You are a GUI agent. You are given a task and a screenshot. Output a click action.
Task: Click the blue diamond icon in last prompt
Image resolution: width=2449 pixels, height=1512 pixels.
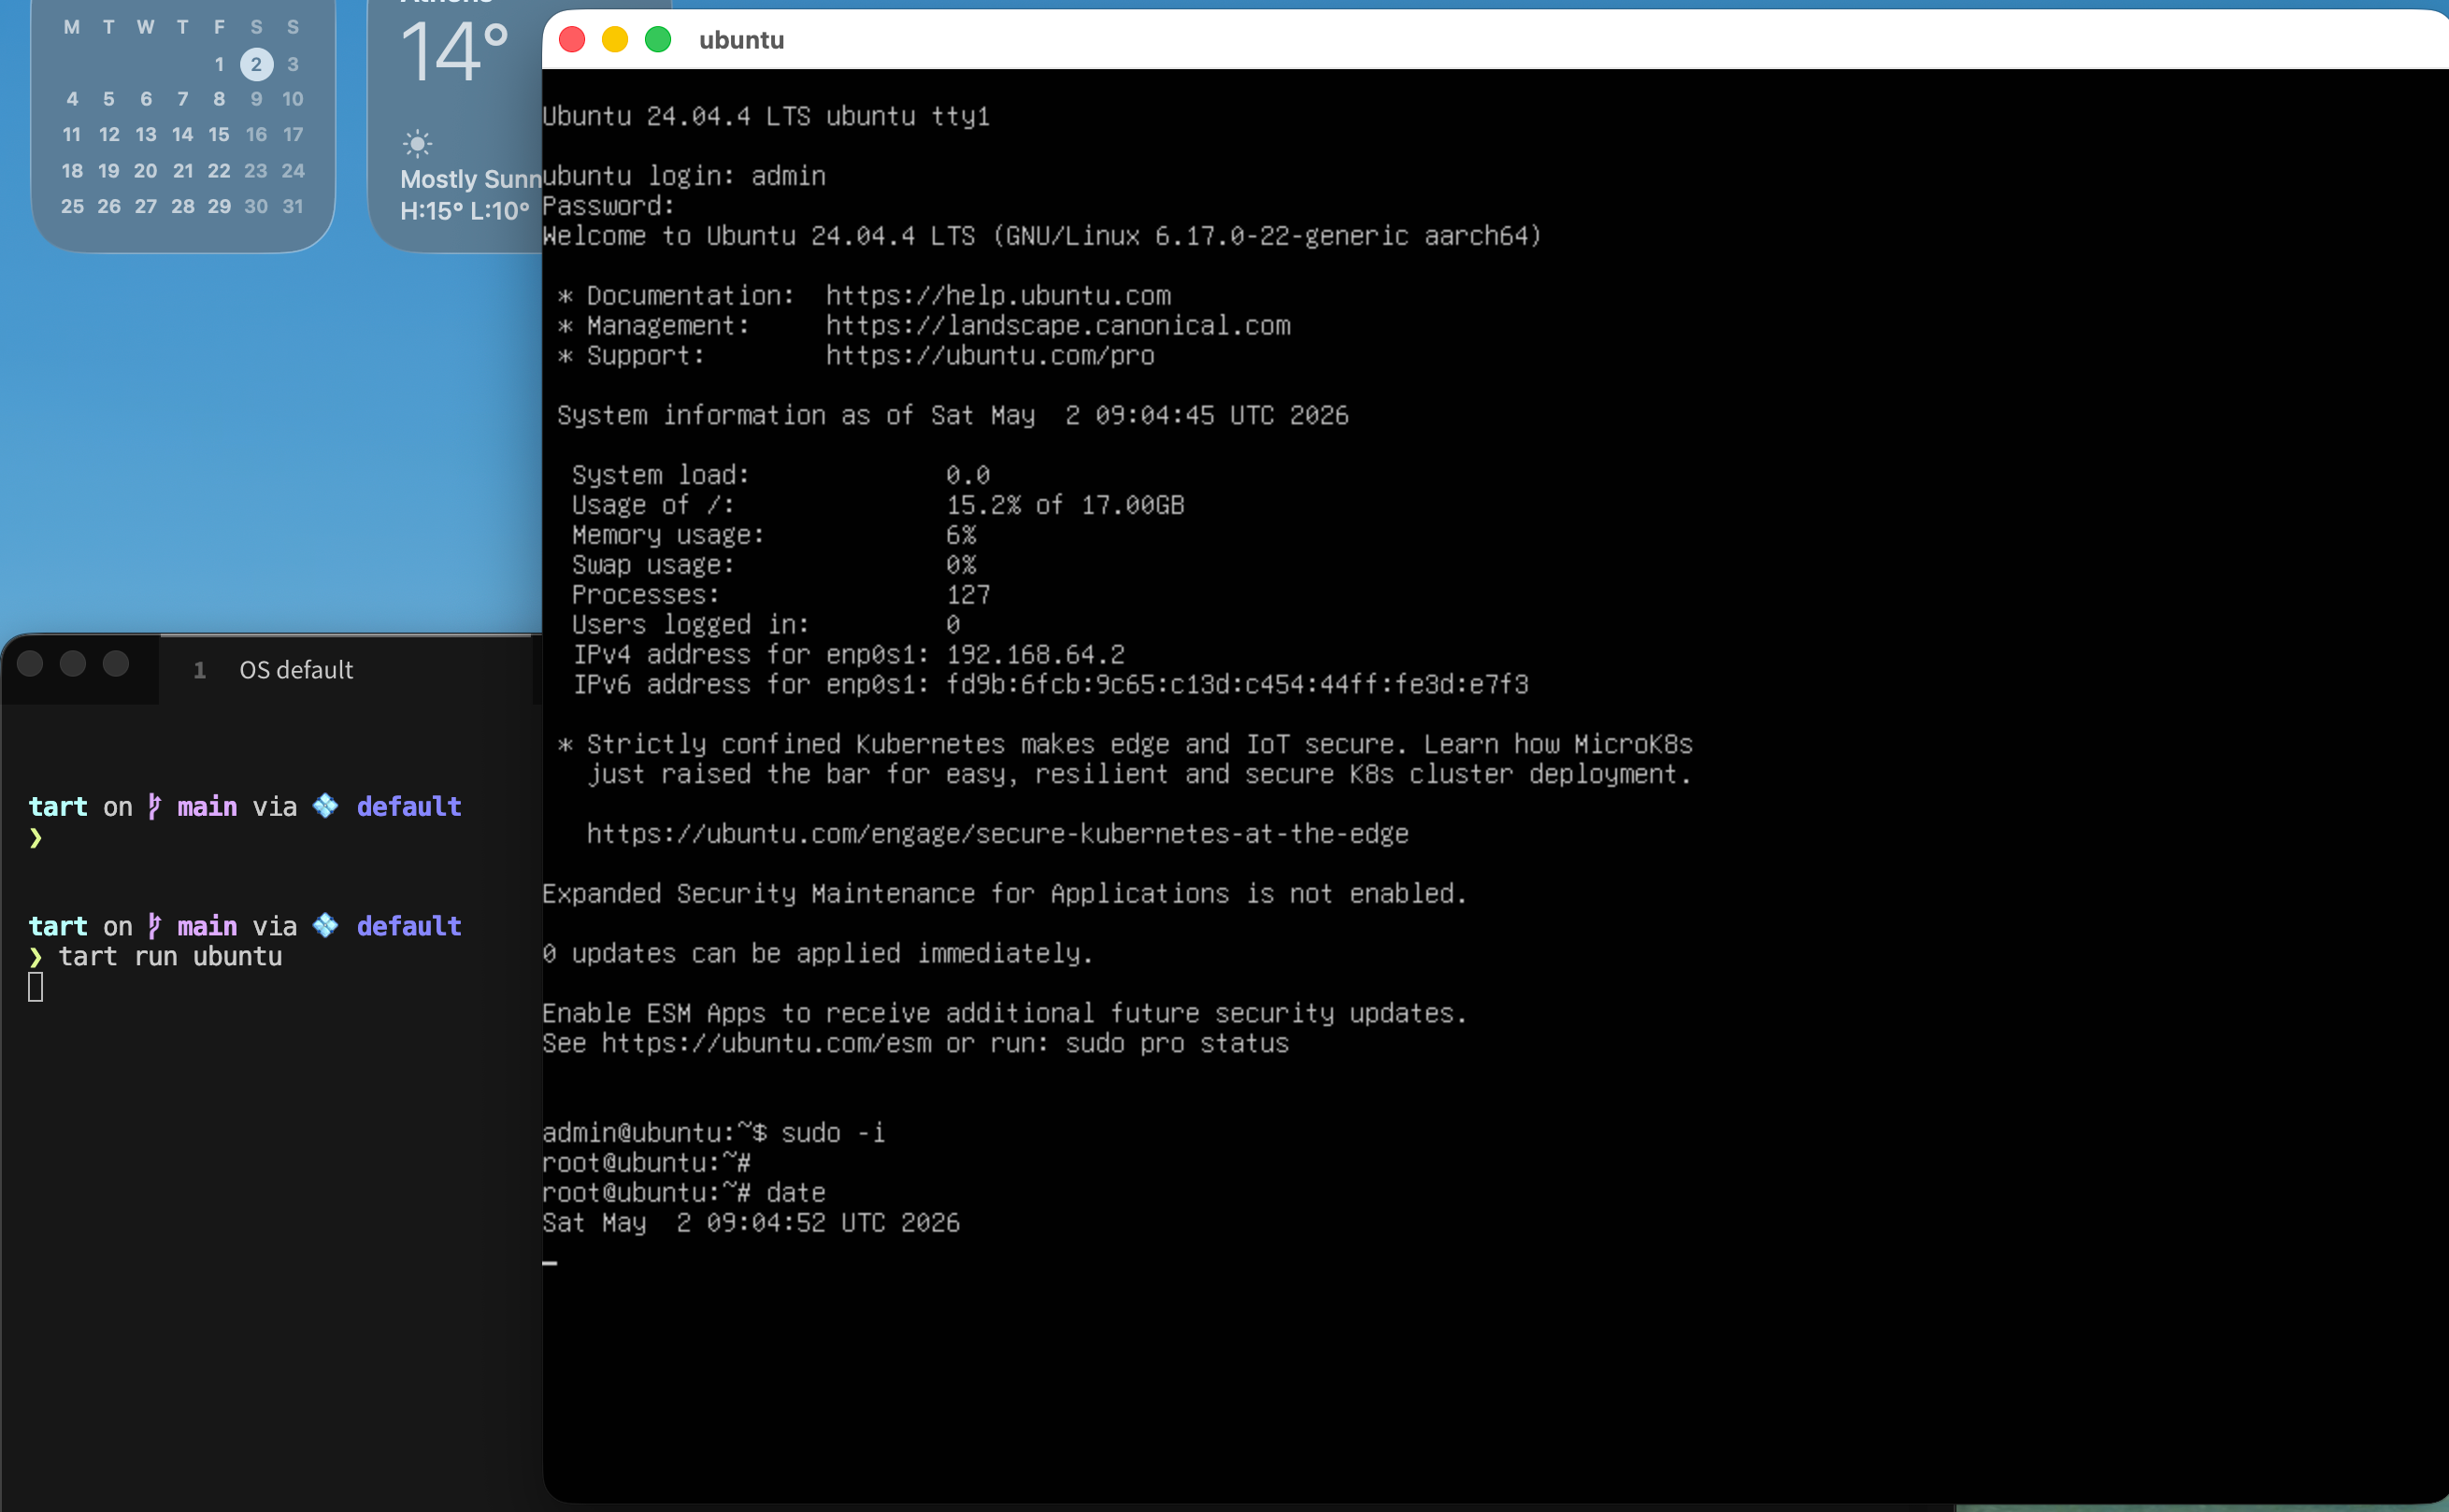click(325, 926)
